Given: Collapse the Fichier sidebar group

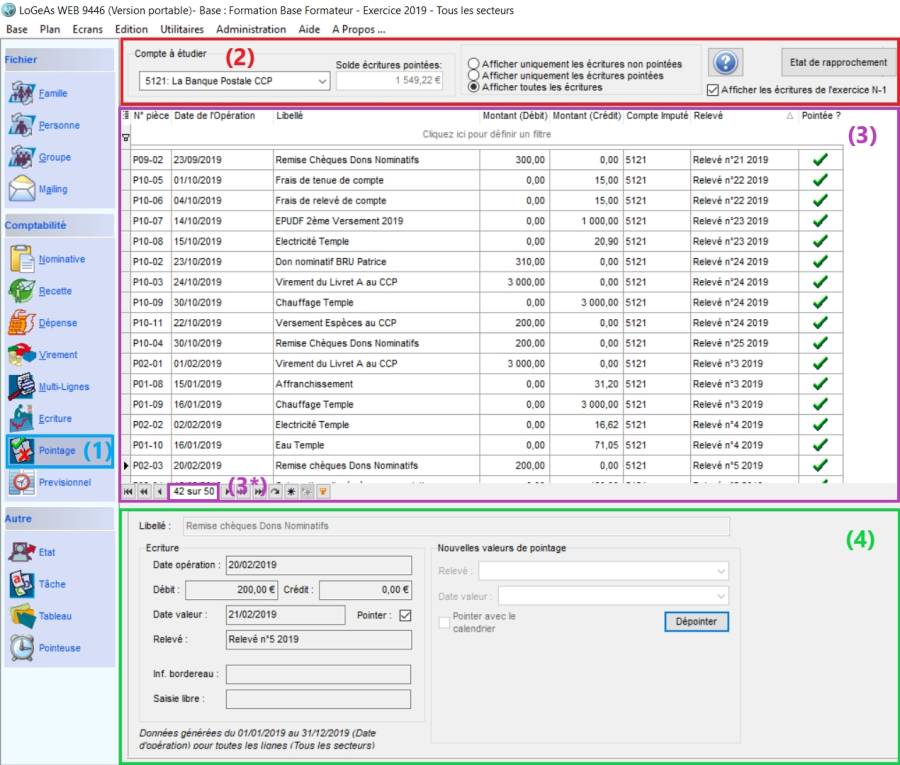Looking at the screenshot, I should [59, 60].
